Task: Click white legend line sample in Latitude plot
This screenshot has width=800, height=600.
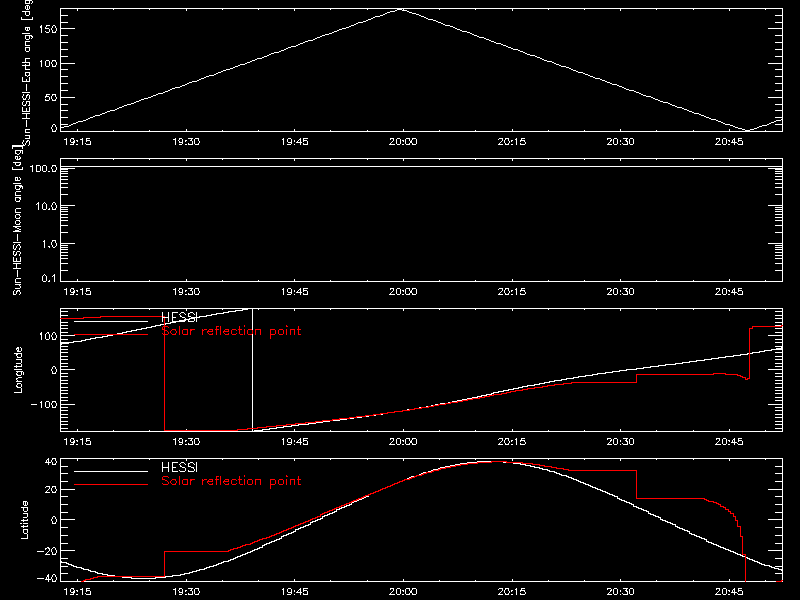Action: pyautogui.click(x=111, y=471)
